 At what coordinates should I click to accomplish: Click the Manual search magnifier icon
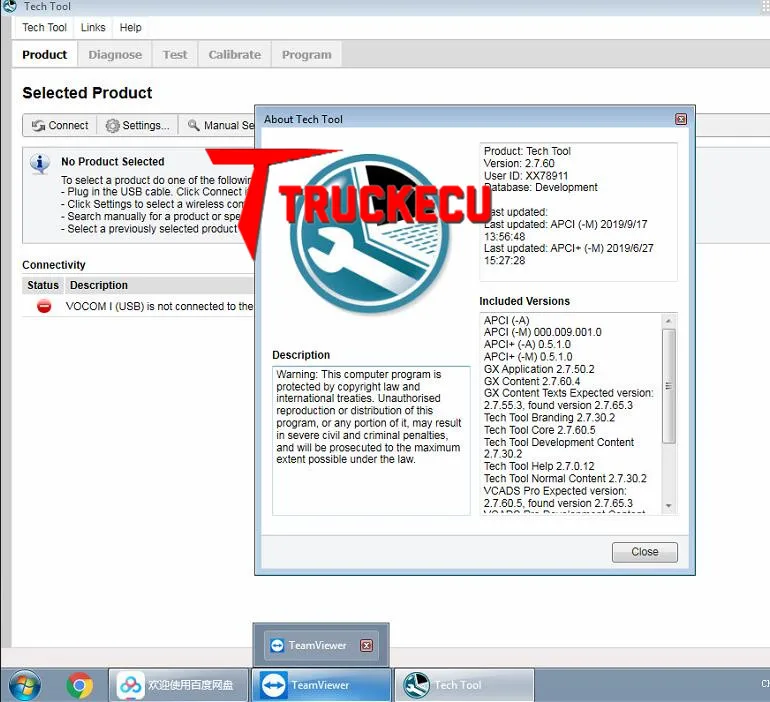[x=194, y=125]
